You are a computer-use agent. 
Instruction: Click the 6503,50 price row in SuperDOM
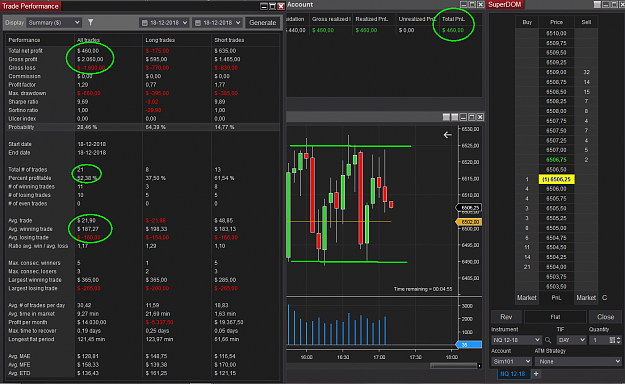tap(556, 286)
